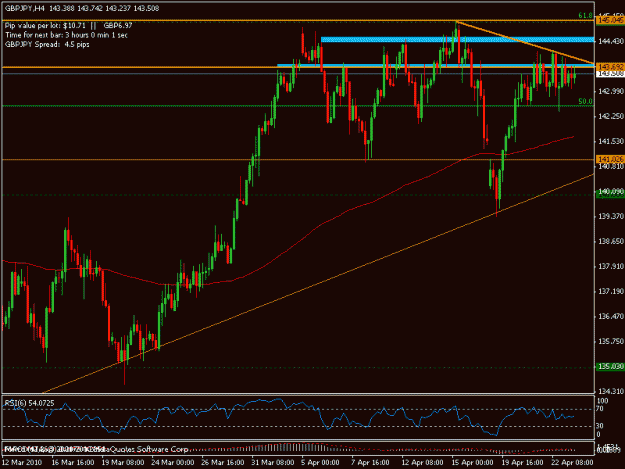Click the '31 Mar 08:00' time label
This screenshot has height=469, width=625.
coord(273,463)
